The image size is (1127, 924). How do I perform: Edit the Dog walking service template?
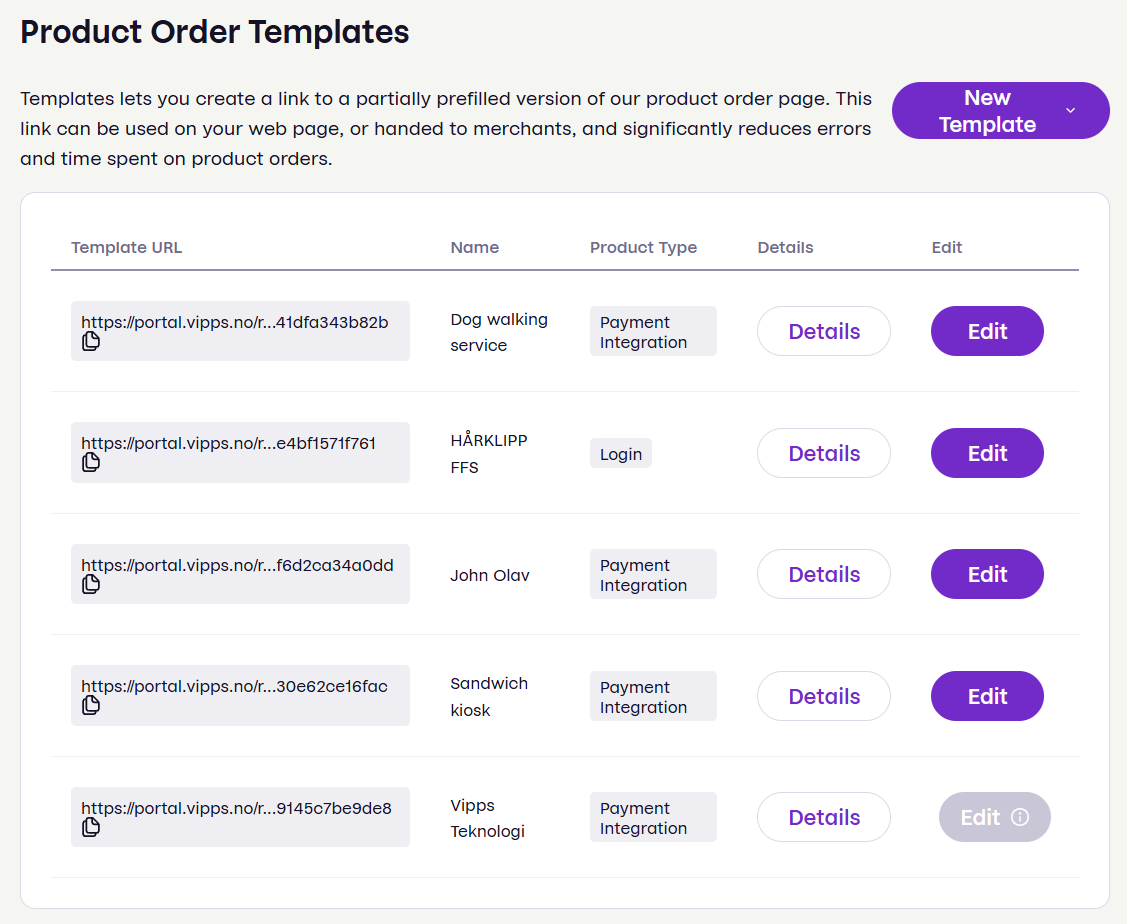click(987, 331)
